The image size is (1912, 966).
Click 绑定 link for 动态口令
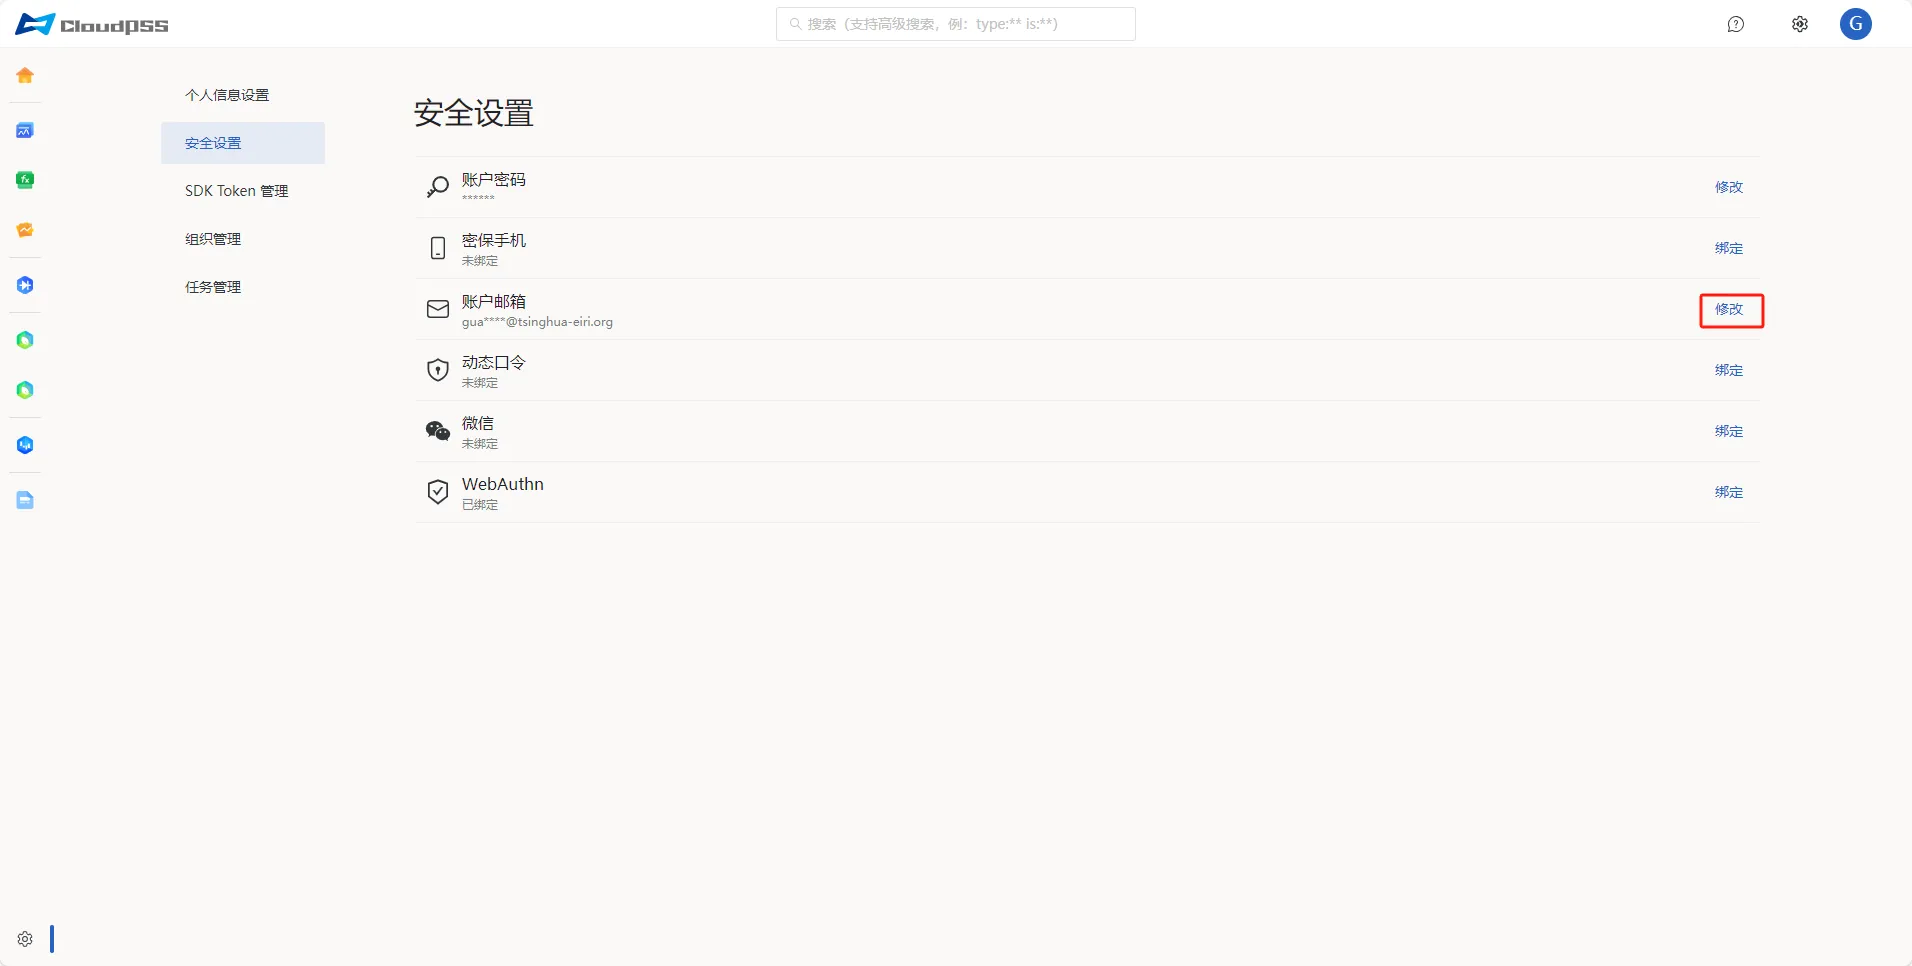[1729, 370]
